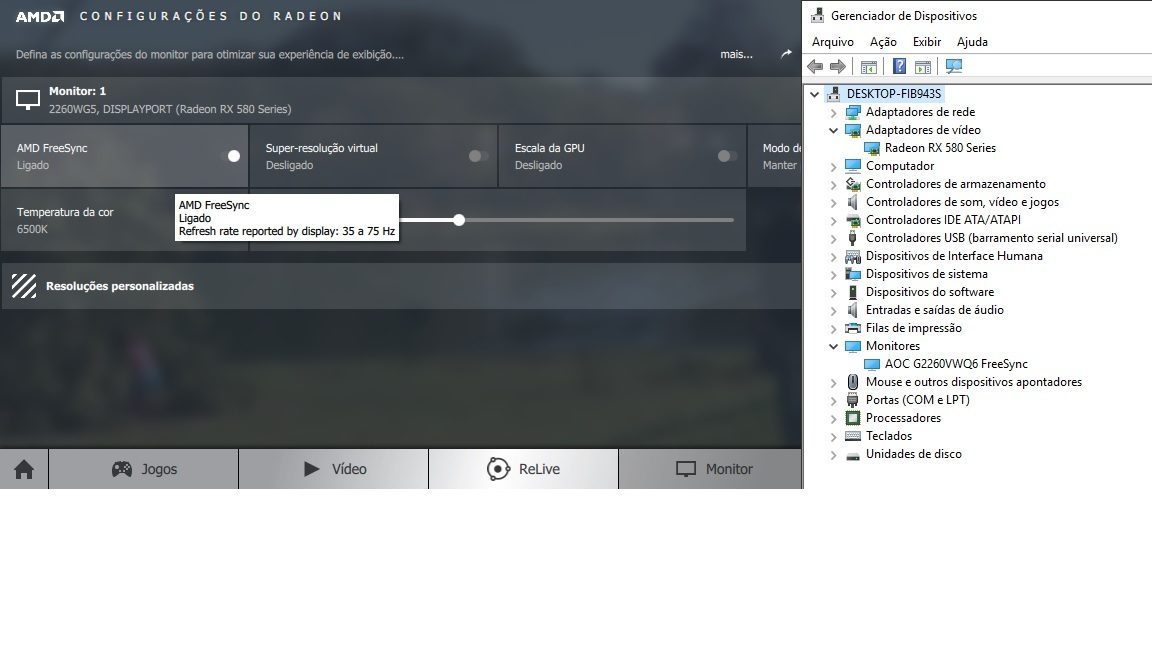
Task: Select Entradas e saídas de áudio row
Action: coord(935,310)
